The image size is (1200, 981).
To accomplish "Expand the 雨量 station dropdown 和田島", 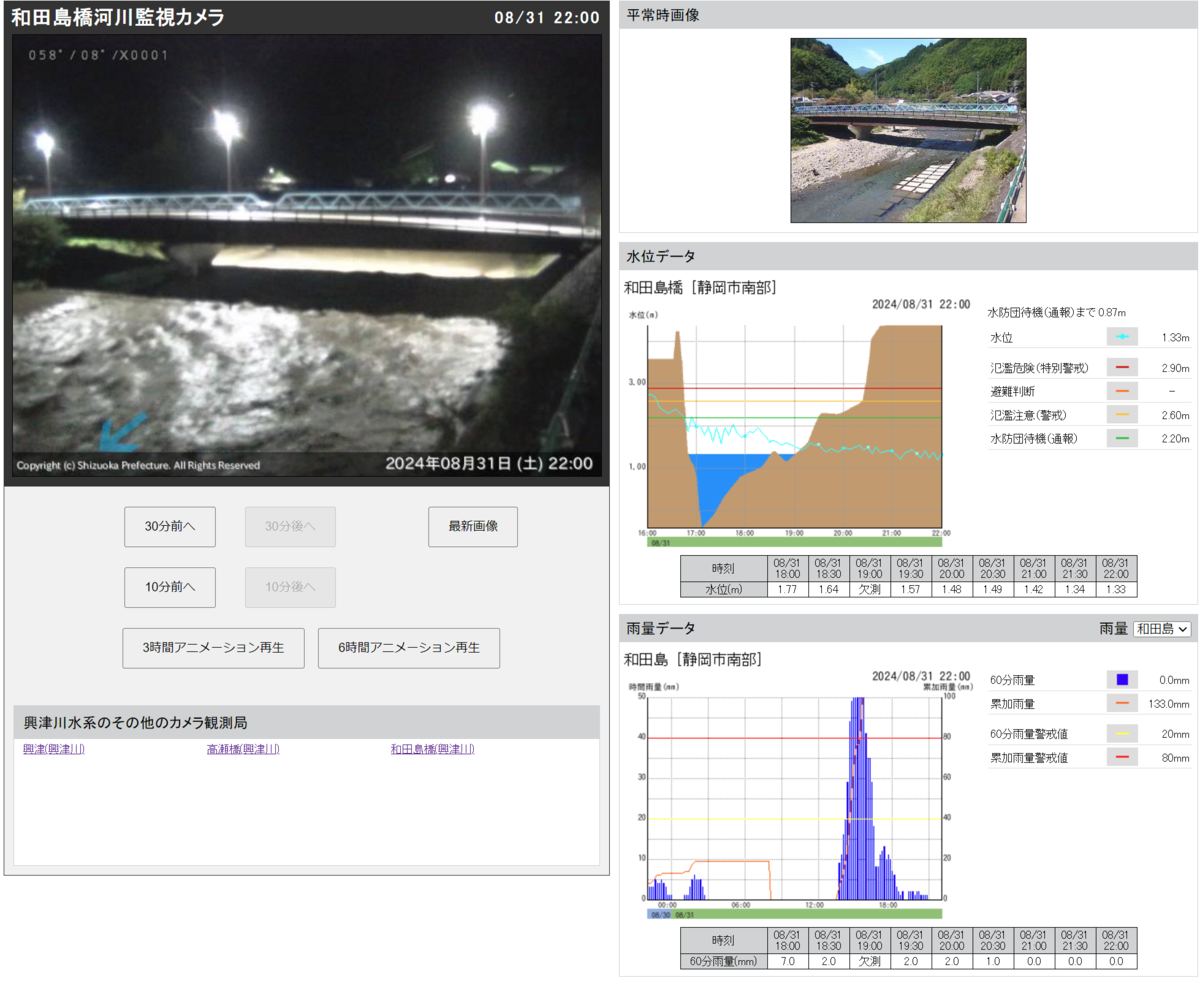I will (x=1162, y=629).
